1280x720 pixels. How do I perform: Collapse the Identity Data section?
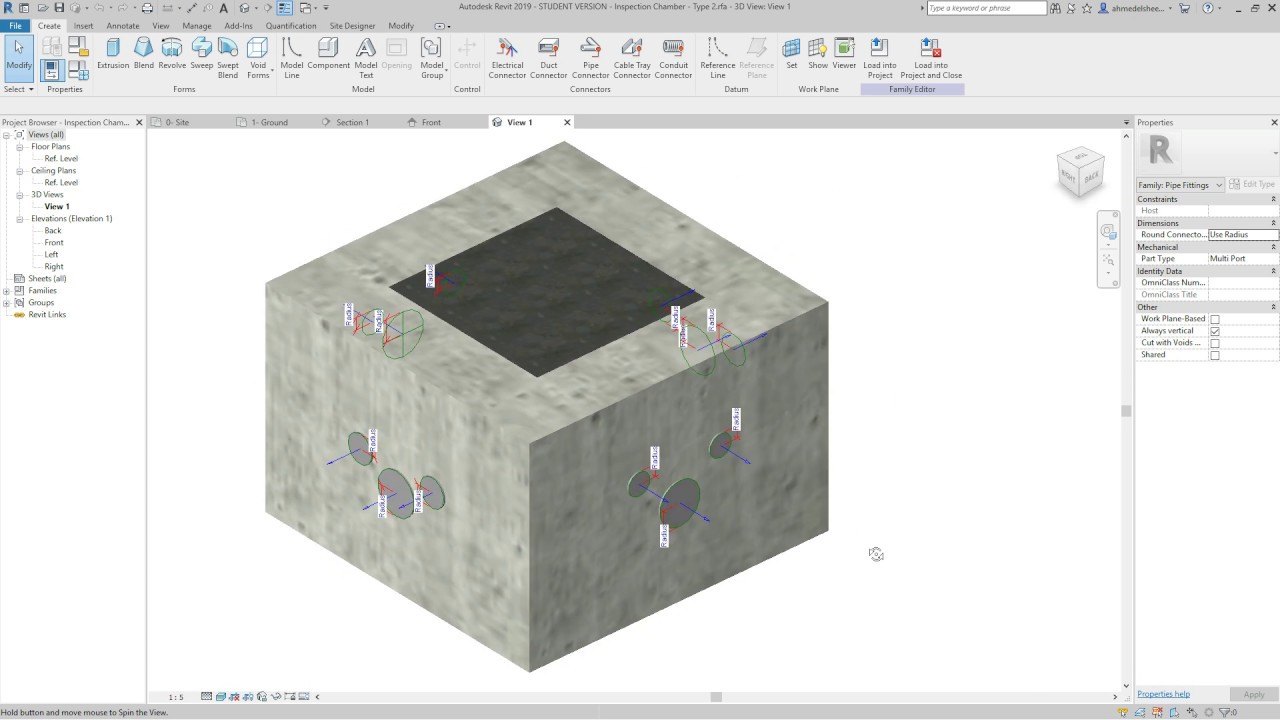[x=1272, y=270]
